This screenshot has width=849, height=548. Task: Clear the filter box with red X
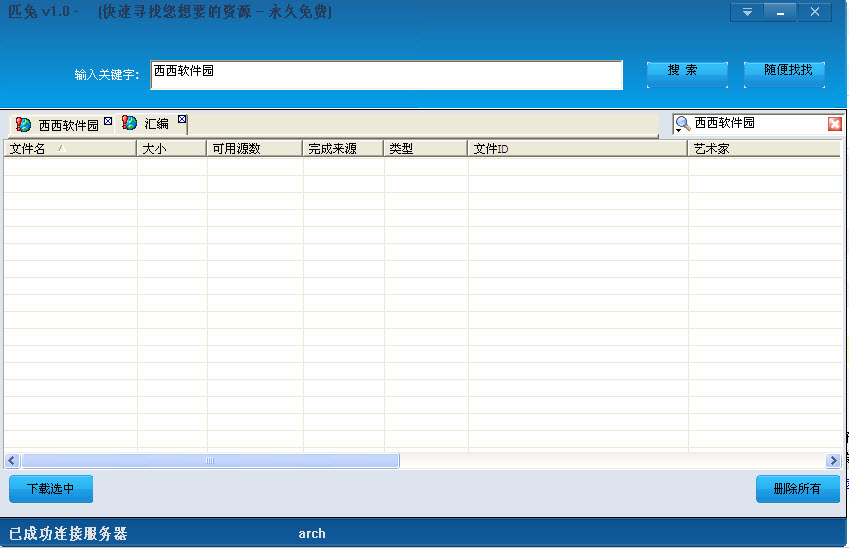tap(834, 124)
